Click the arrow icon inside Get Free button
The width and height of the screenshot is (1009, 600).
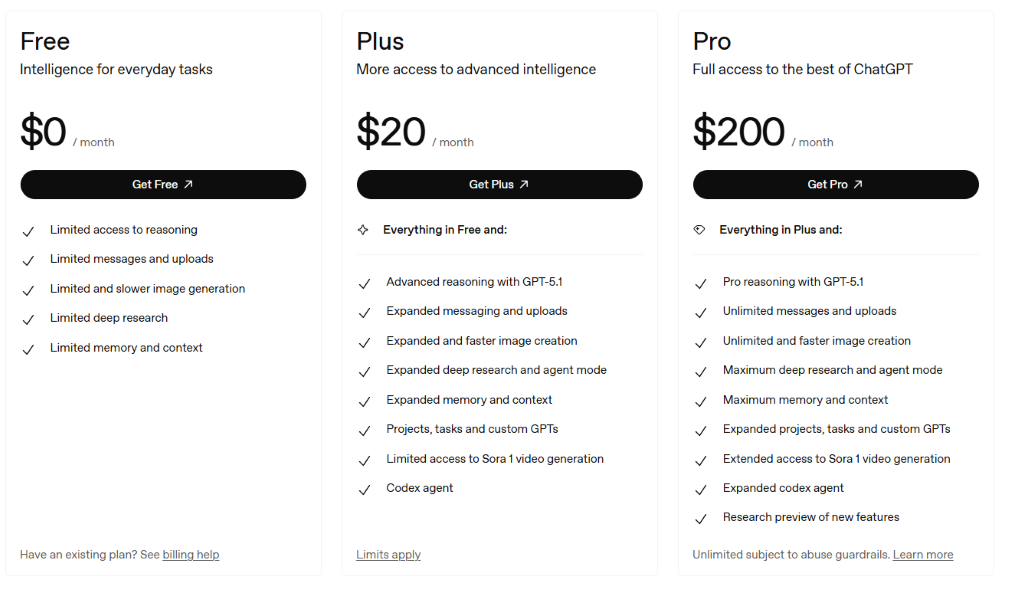pos(186,184)
